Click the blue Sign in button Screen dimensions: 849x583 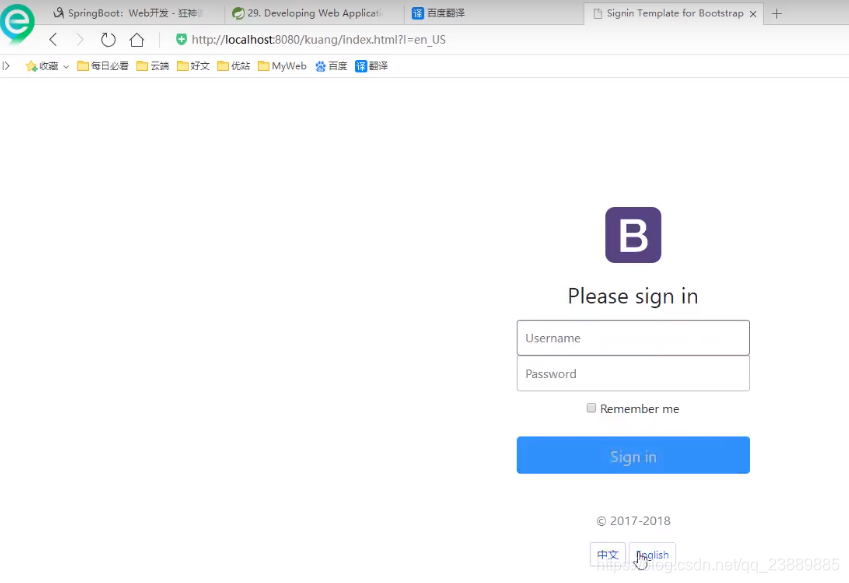coord(633,455)
